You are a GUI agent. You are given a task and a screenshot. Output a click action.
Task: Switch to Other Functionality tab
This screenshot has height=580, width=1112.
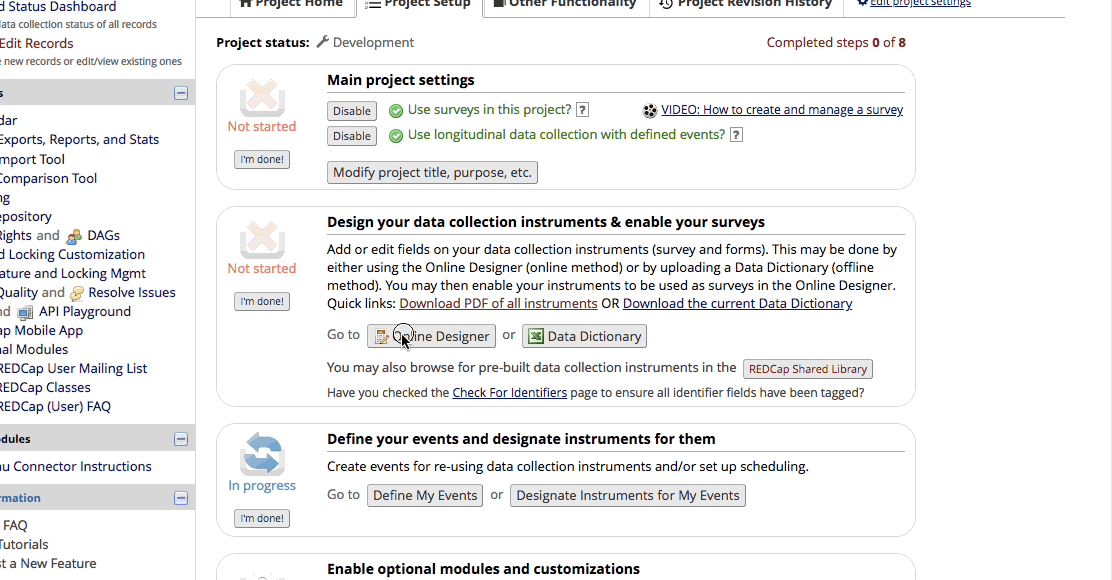565,4
